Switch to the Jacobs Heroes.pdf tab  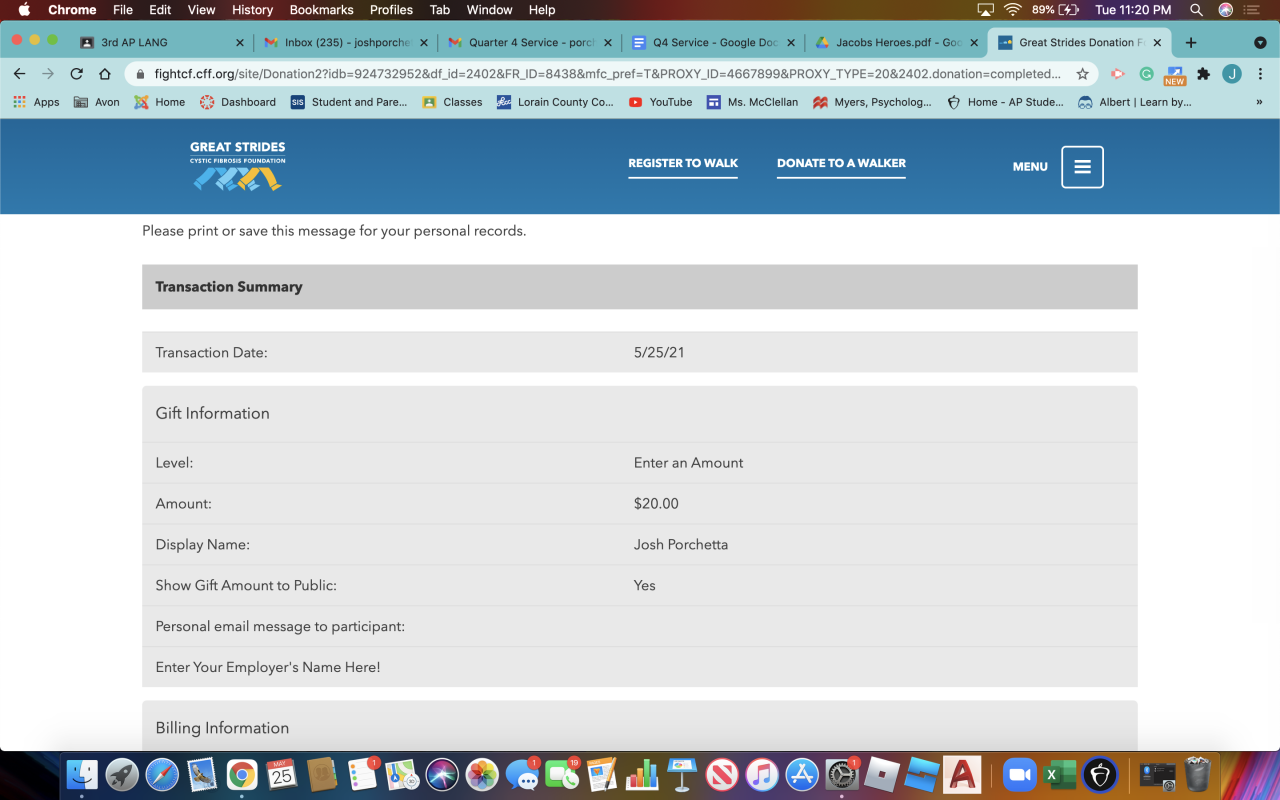pos(896,43)
